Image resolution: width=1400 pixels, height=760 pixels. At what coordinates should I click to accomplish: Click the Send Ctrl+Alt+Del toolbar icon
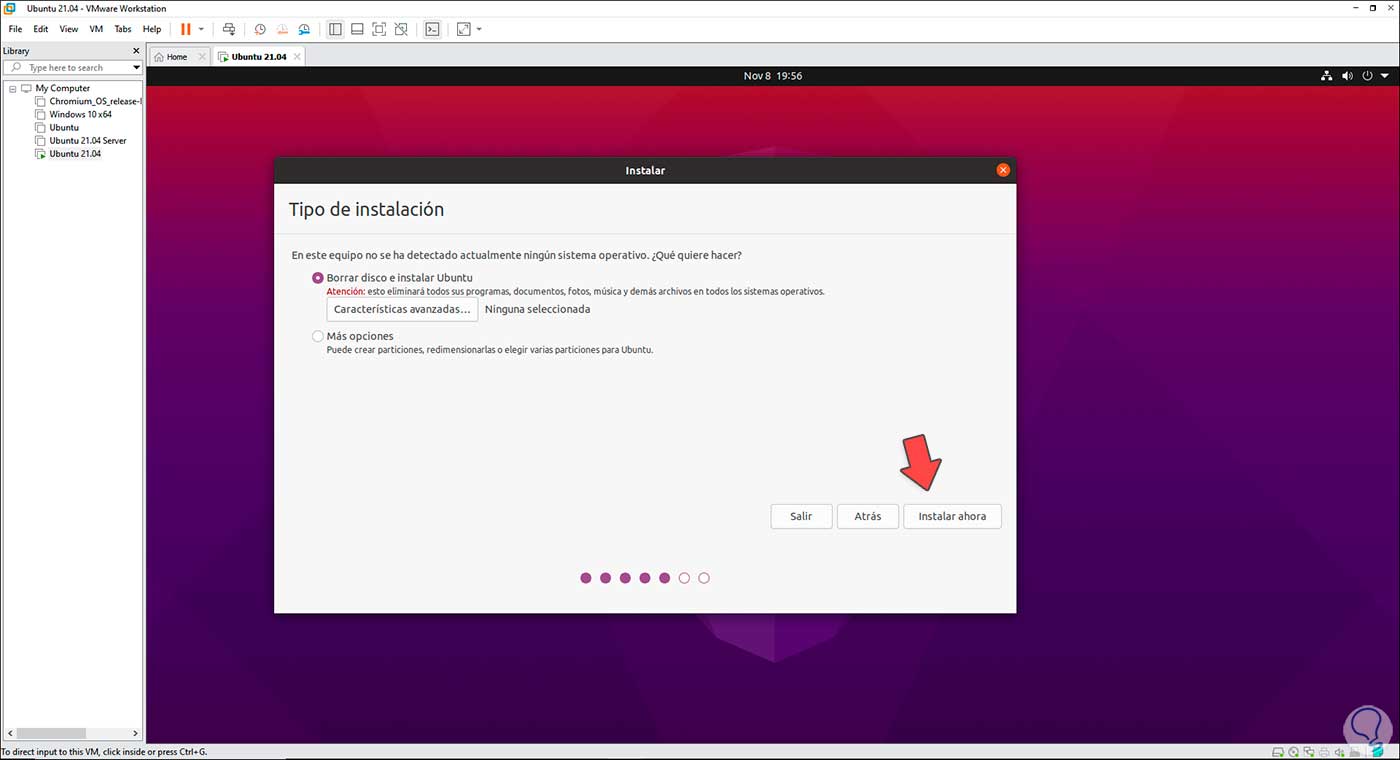point(229,29)
